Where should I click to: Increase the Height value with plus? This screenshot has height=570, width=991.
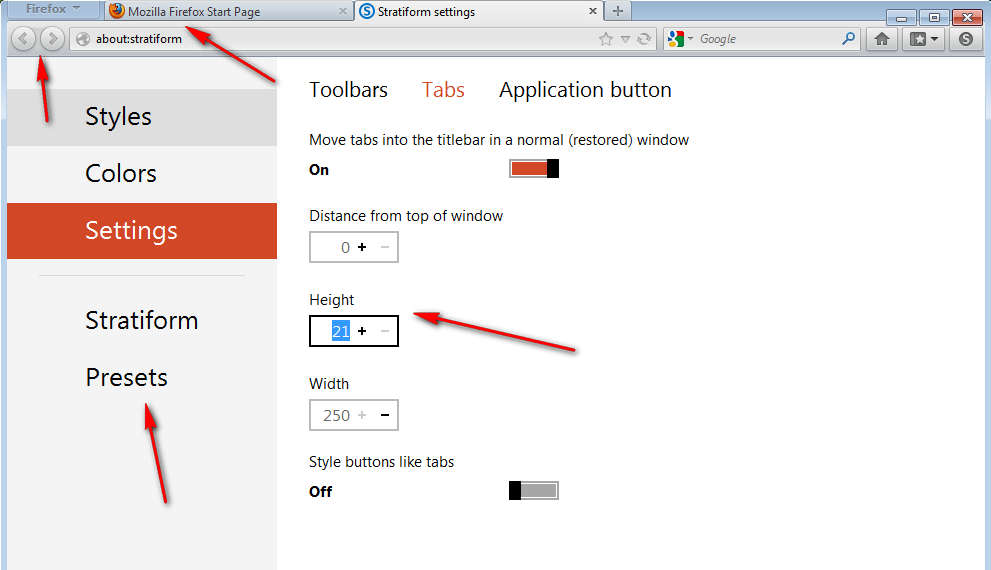pyautogui.click(x=362, y=331)
